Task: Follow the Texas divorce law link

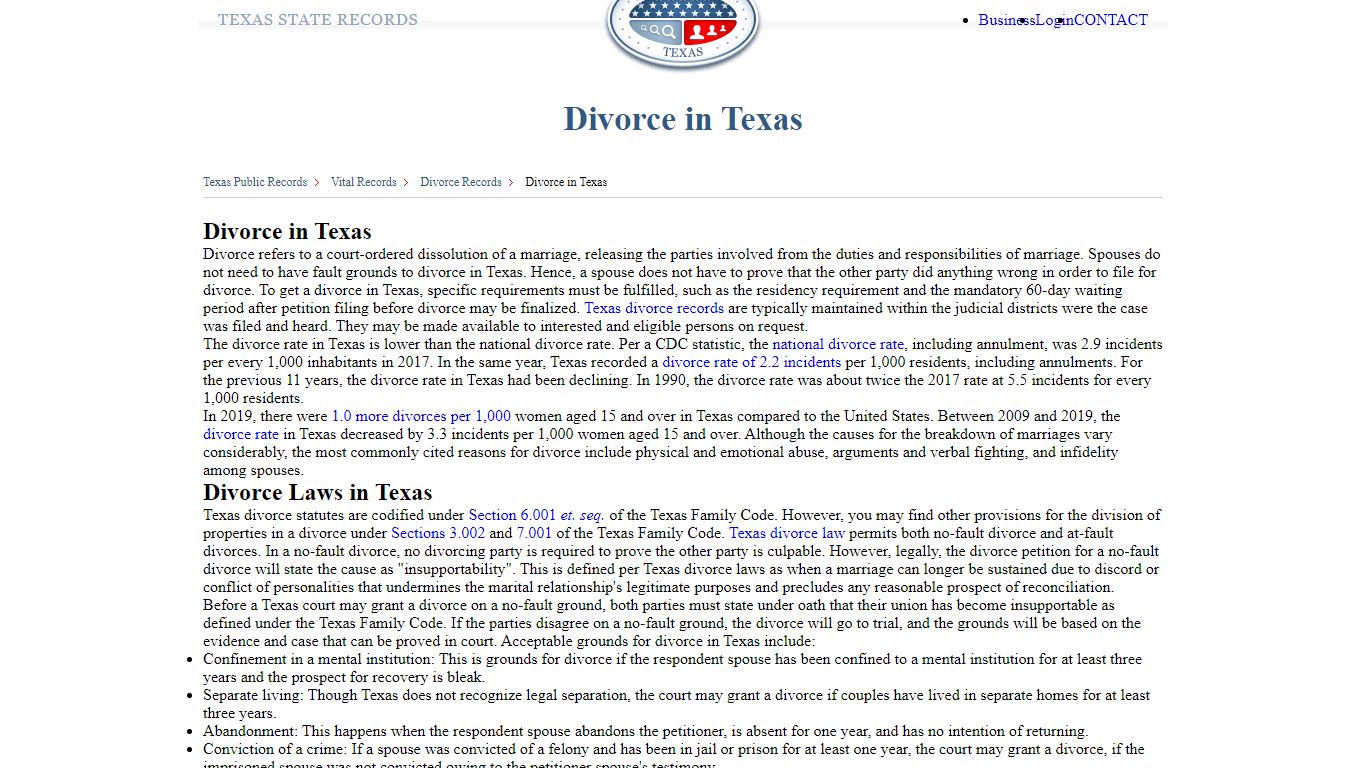Action: click(787, 533)
